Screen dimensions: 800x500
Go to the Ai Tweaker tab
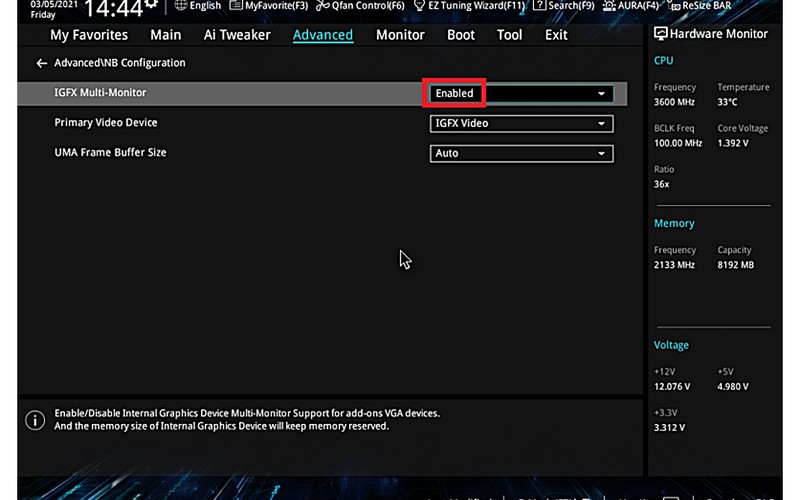(237, 35)
